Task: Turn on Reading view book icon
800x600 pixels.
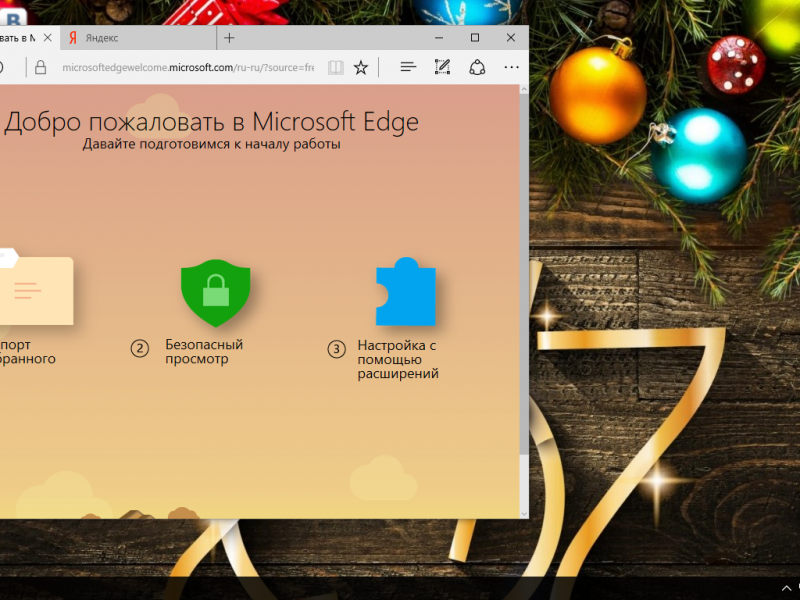Action: (336, 67)
